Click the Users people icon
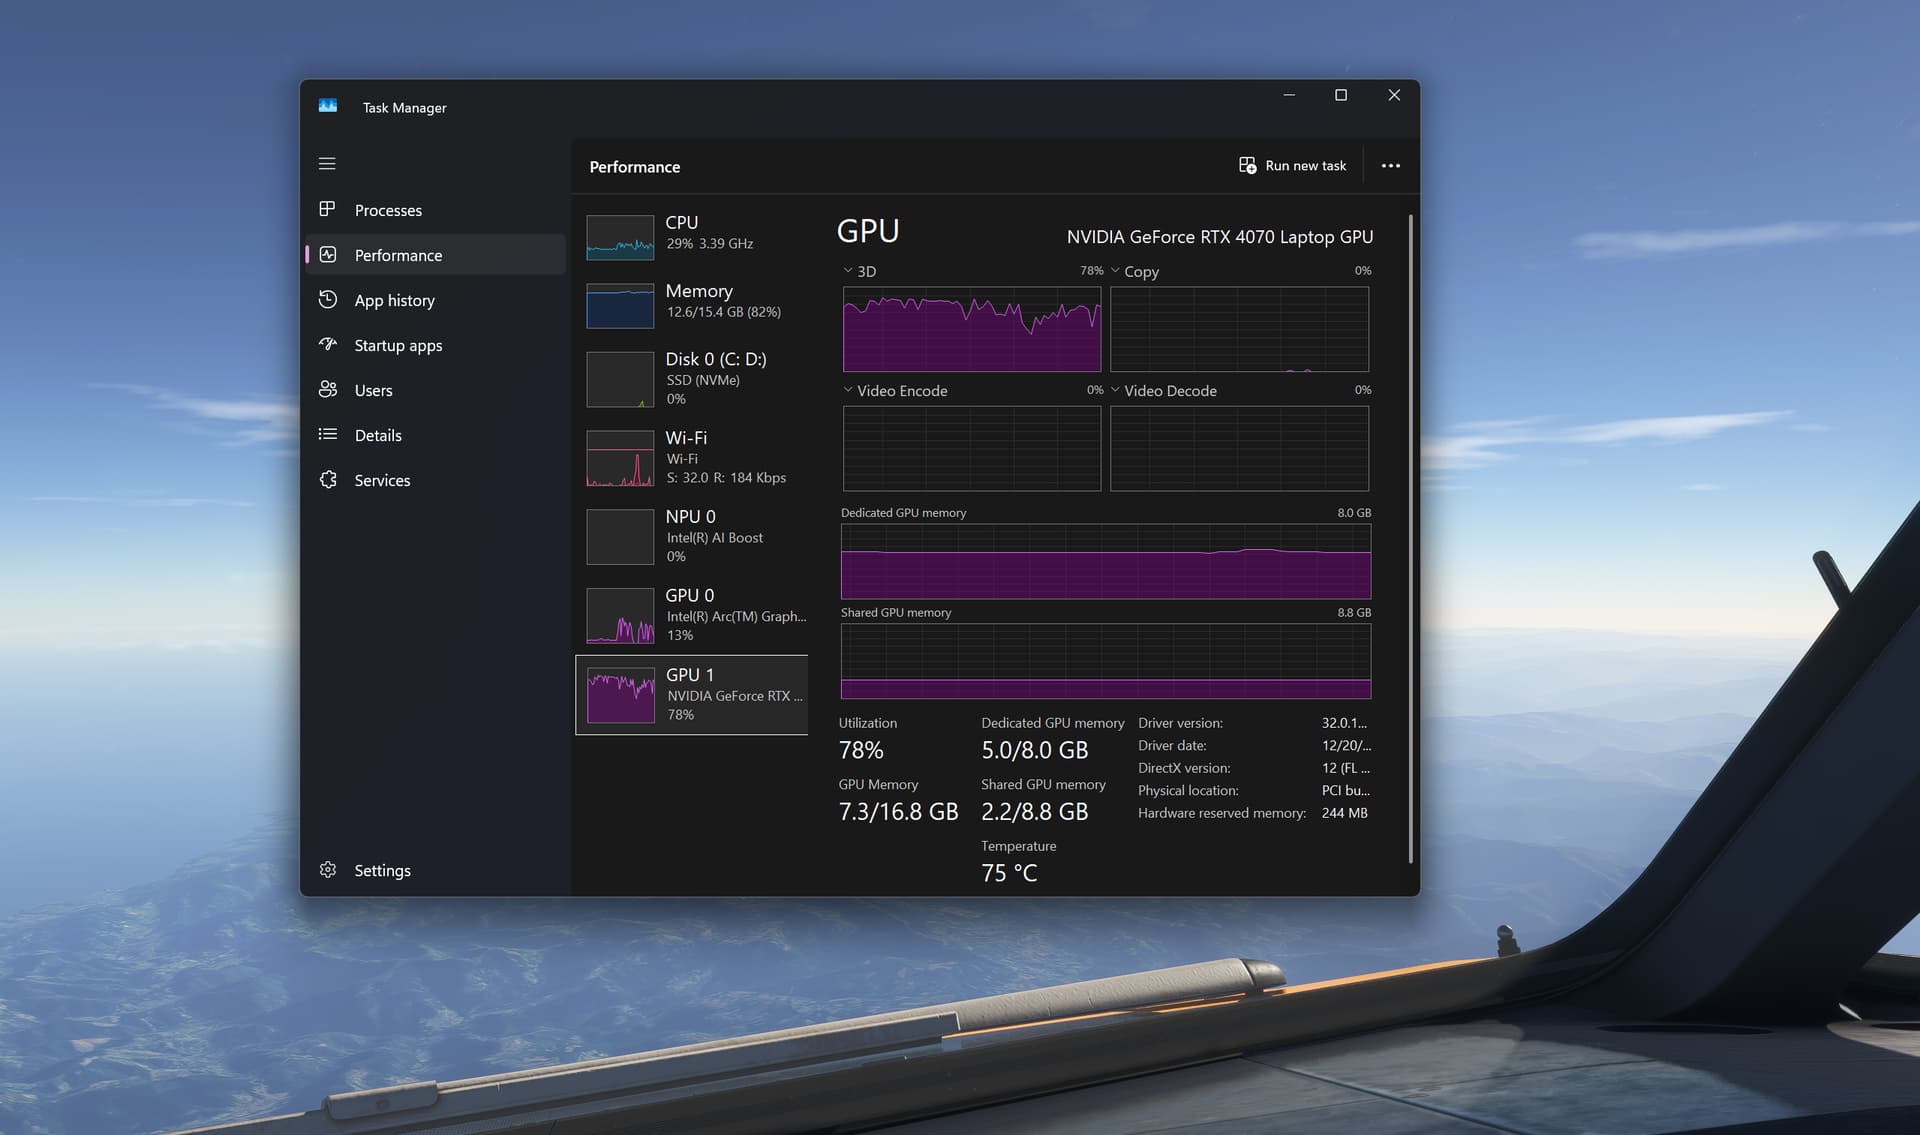 click(327, 389)
